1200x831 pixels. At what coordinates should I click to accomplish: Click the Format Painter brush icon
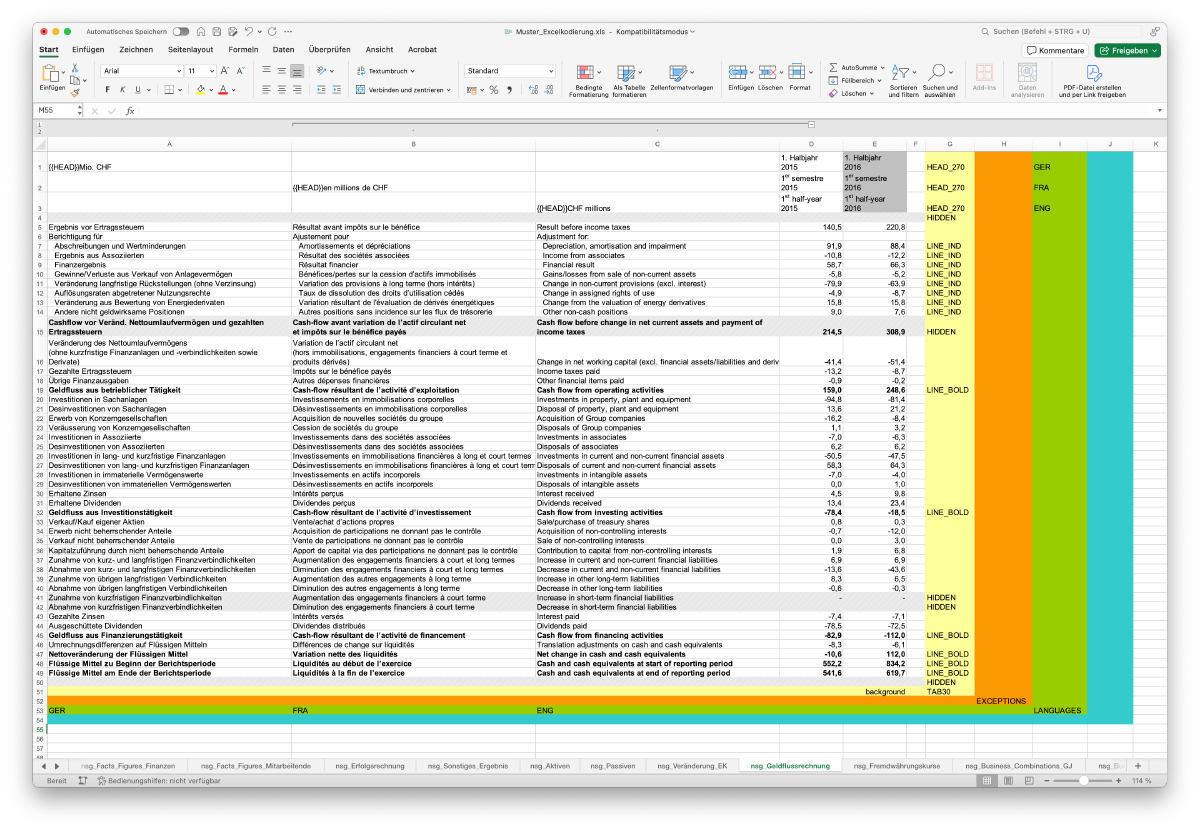(75, 93)
